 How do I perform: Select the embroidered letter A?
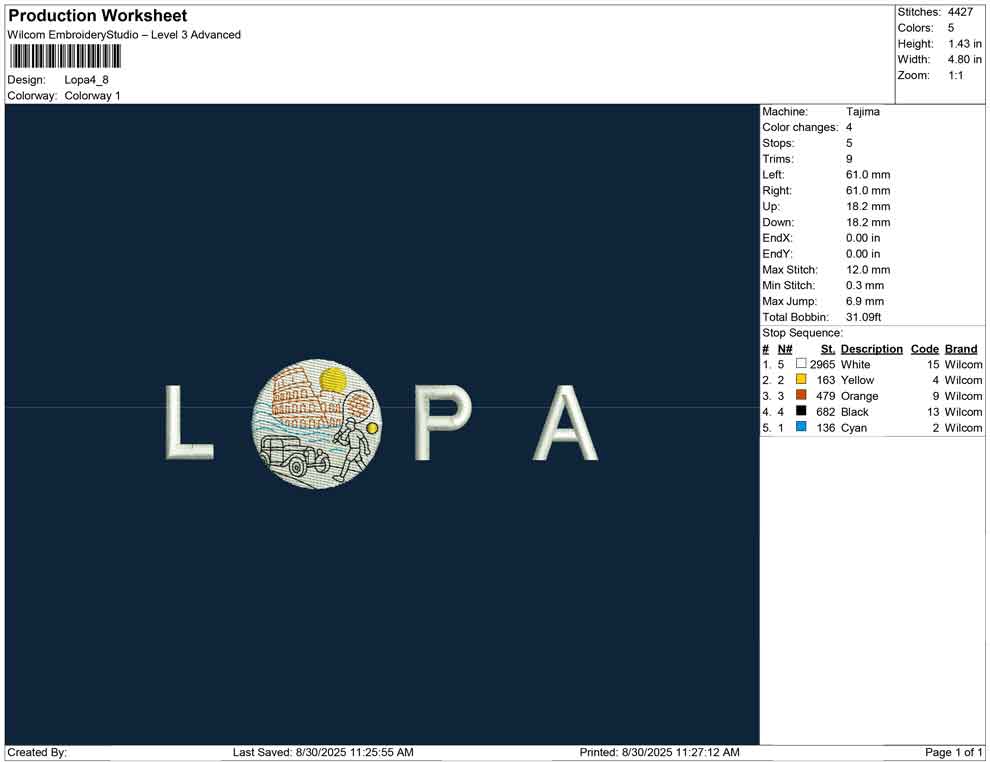567,422
